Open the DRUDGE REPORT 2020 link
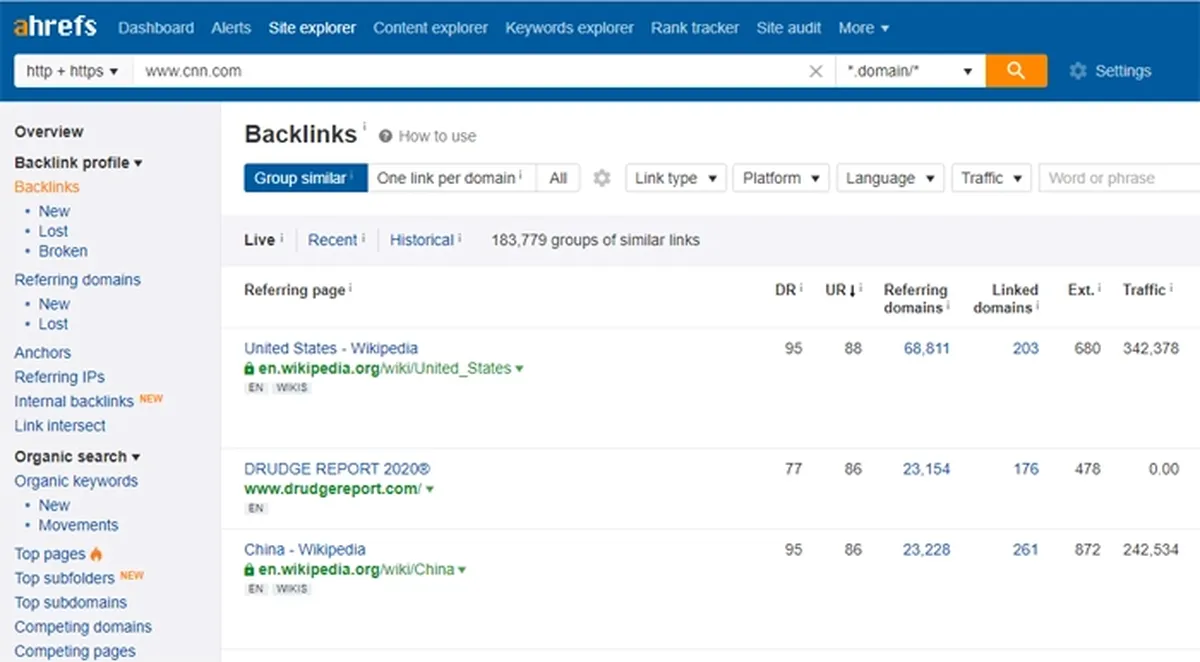Viewport: 1200px width, 662px height. pyautogui.click(x=337, y=469)
